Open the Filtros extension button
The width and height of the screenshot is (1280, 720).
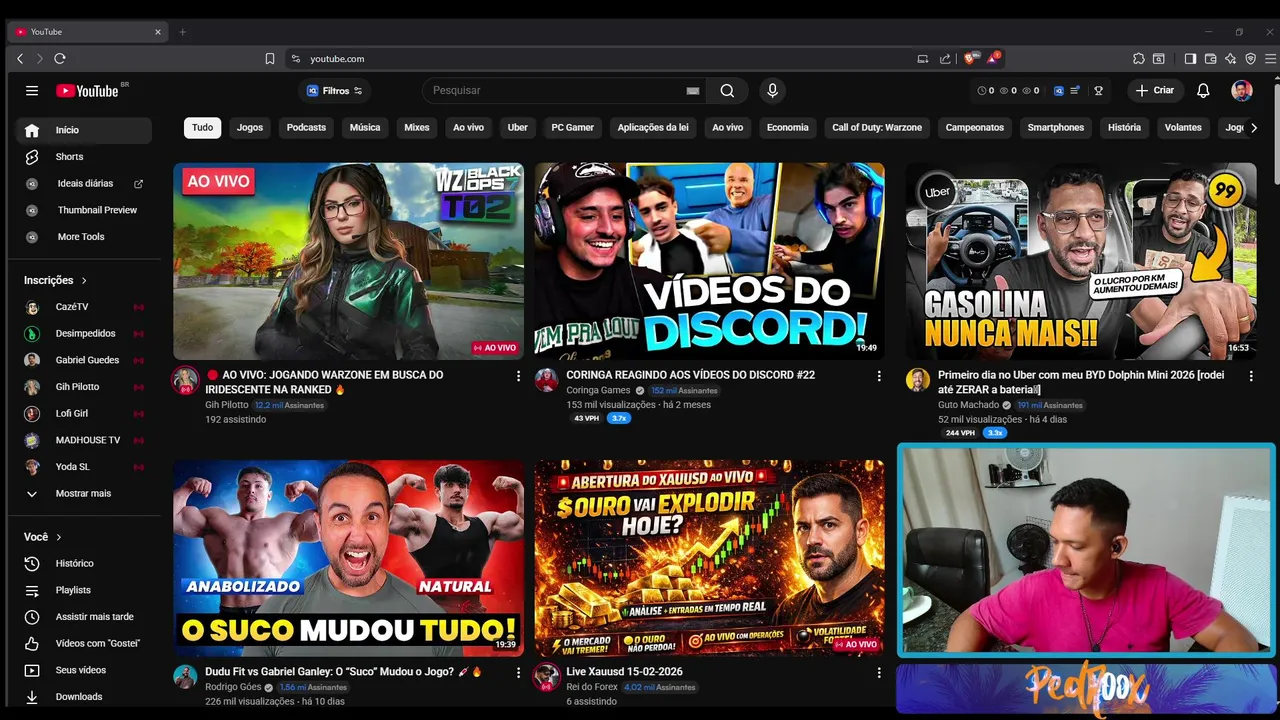point(335,91)
